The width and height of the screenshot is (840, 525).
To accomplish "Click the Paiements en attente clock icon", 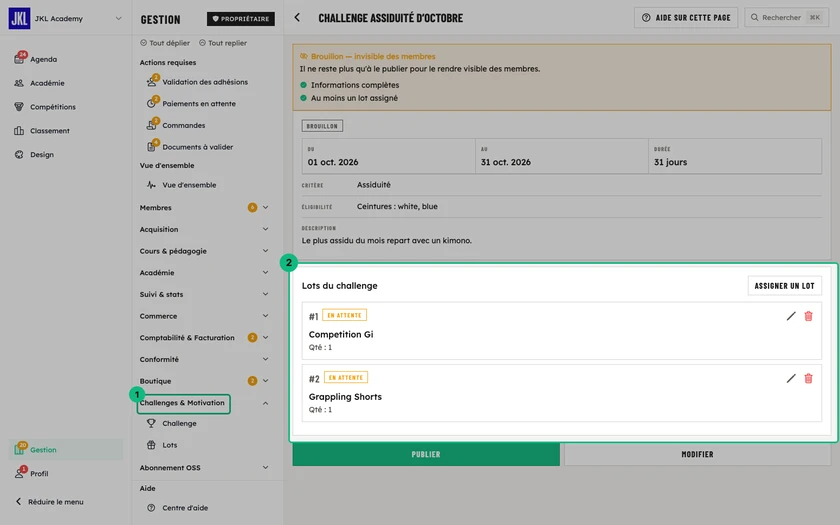I will click(152, 103).
